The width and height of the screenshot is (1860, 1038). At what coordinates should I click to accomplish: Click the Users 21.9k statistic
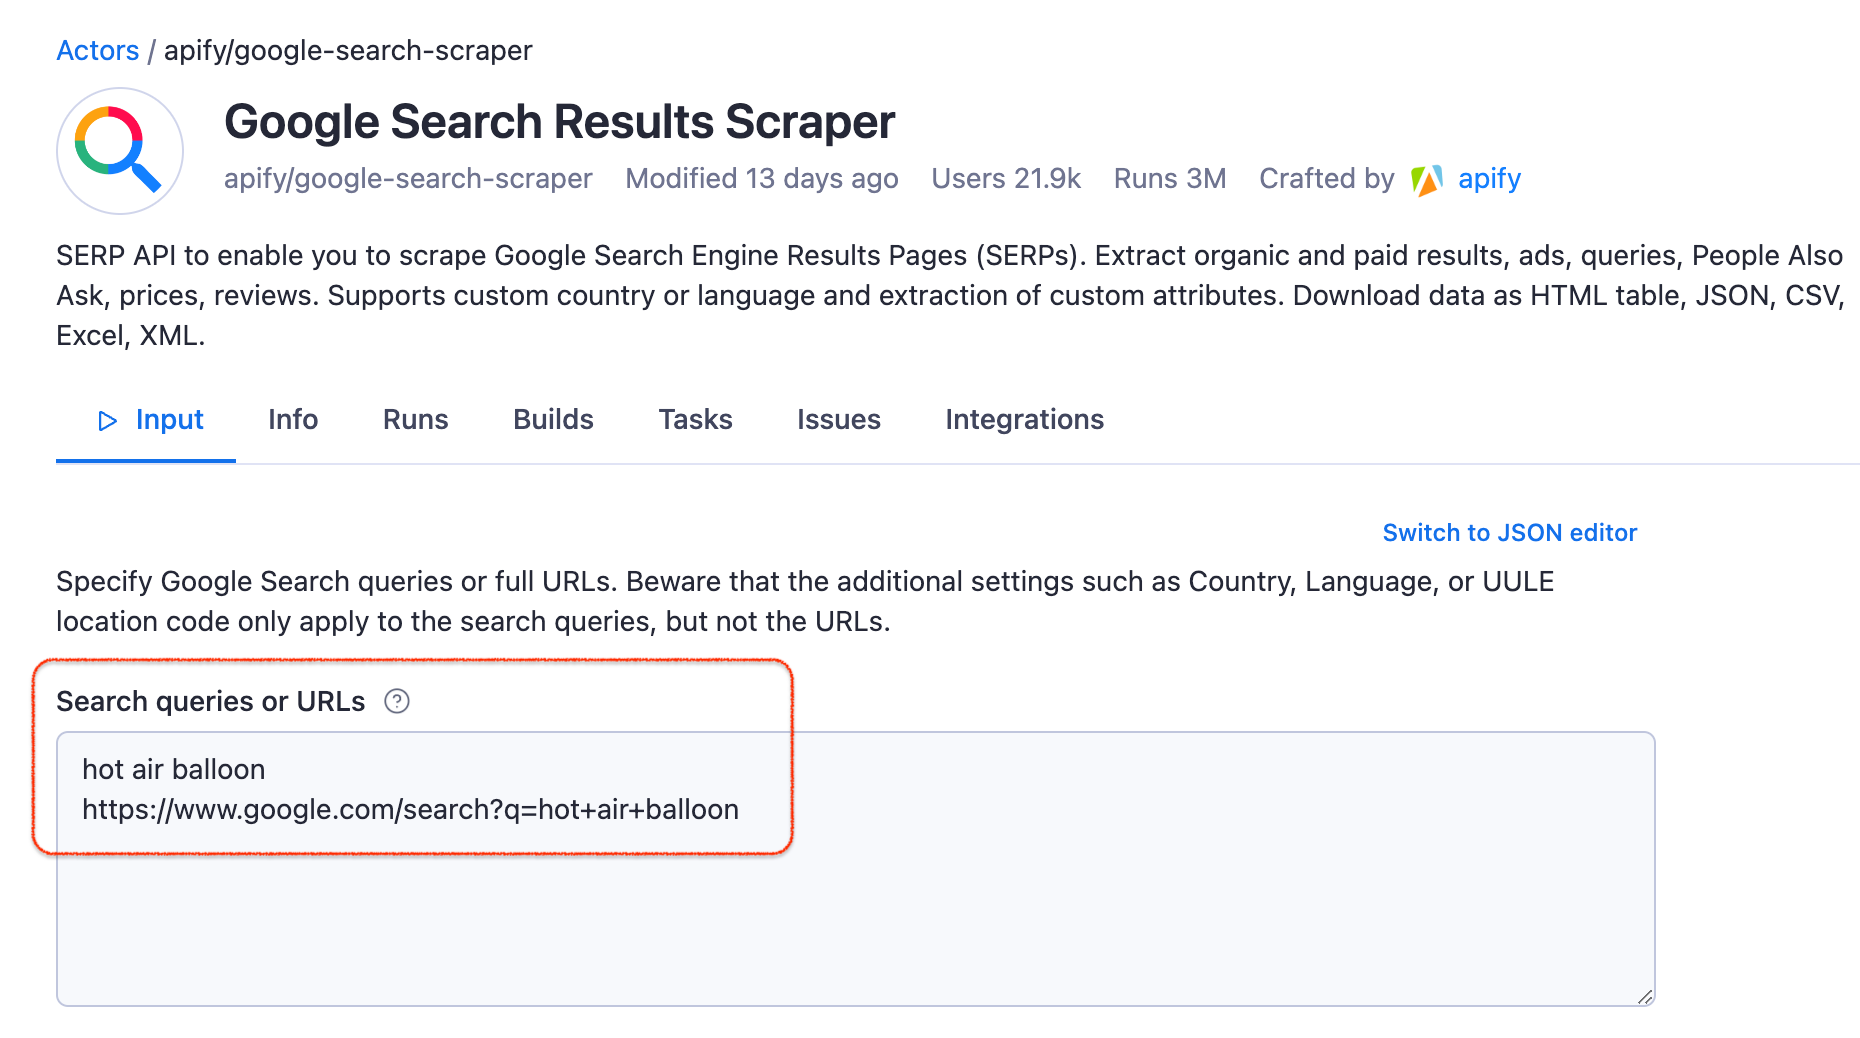1006,179
